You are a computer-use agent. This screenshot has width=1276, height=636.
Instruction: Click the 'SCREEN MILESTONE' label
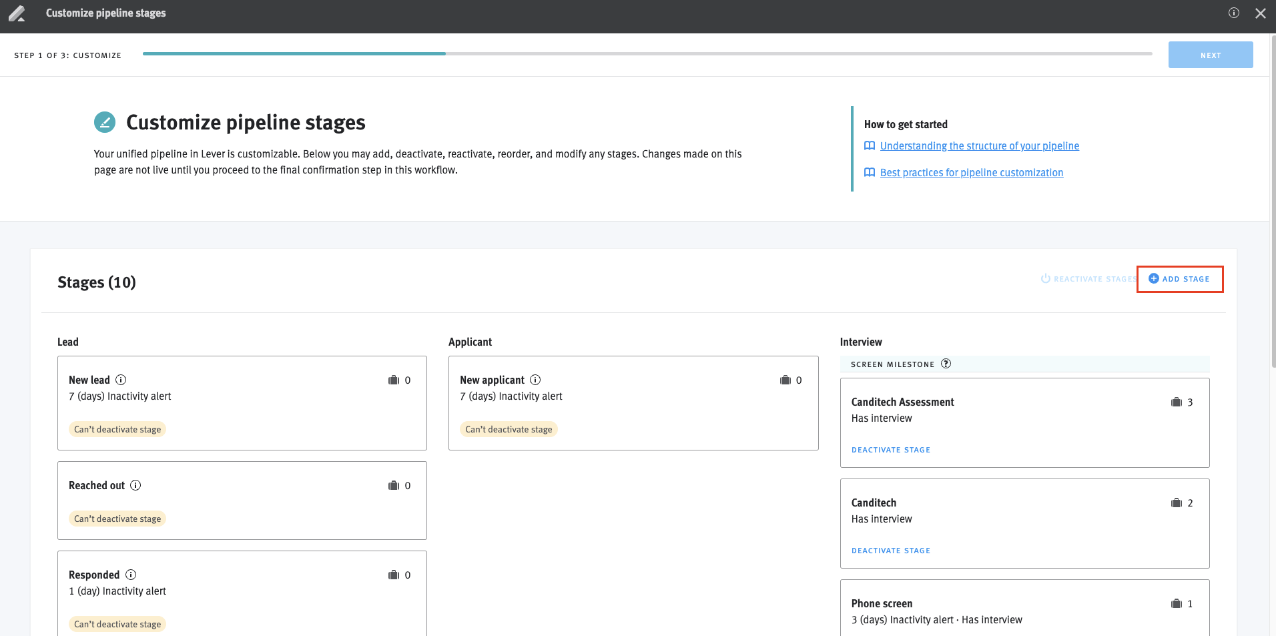[x=893, y=364]
